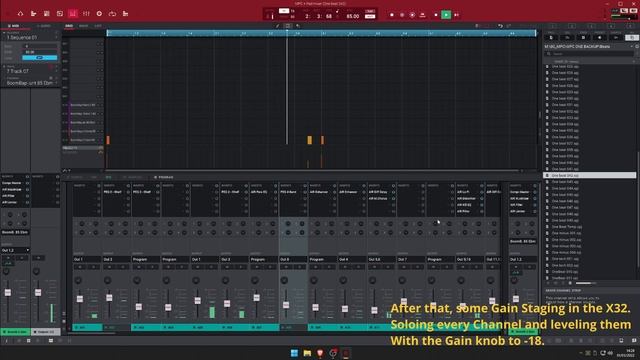The image size is (640, 360).
Task: Toggle the AIR Distortion insert on/off
Action: 482,198
